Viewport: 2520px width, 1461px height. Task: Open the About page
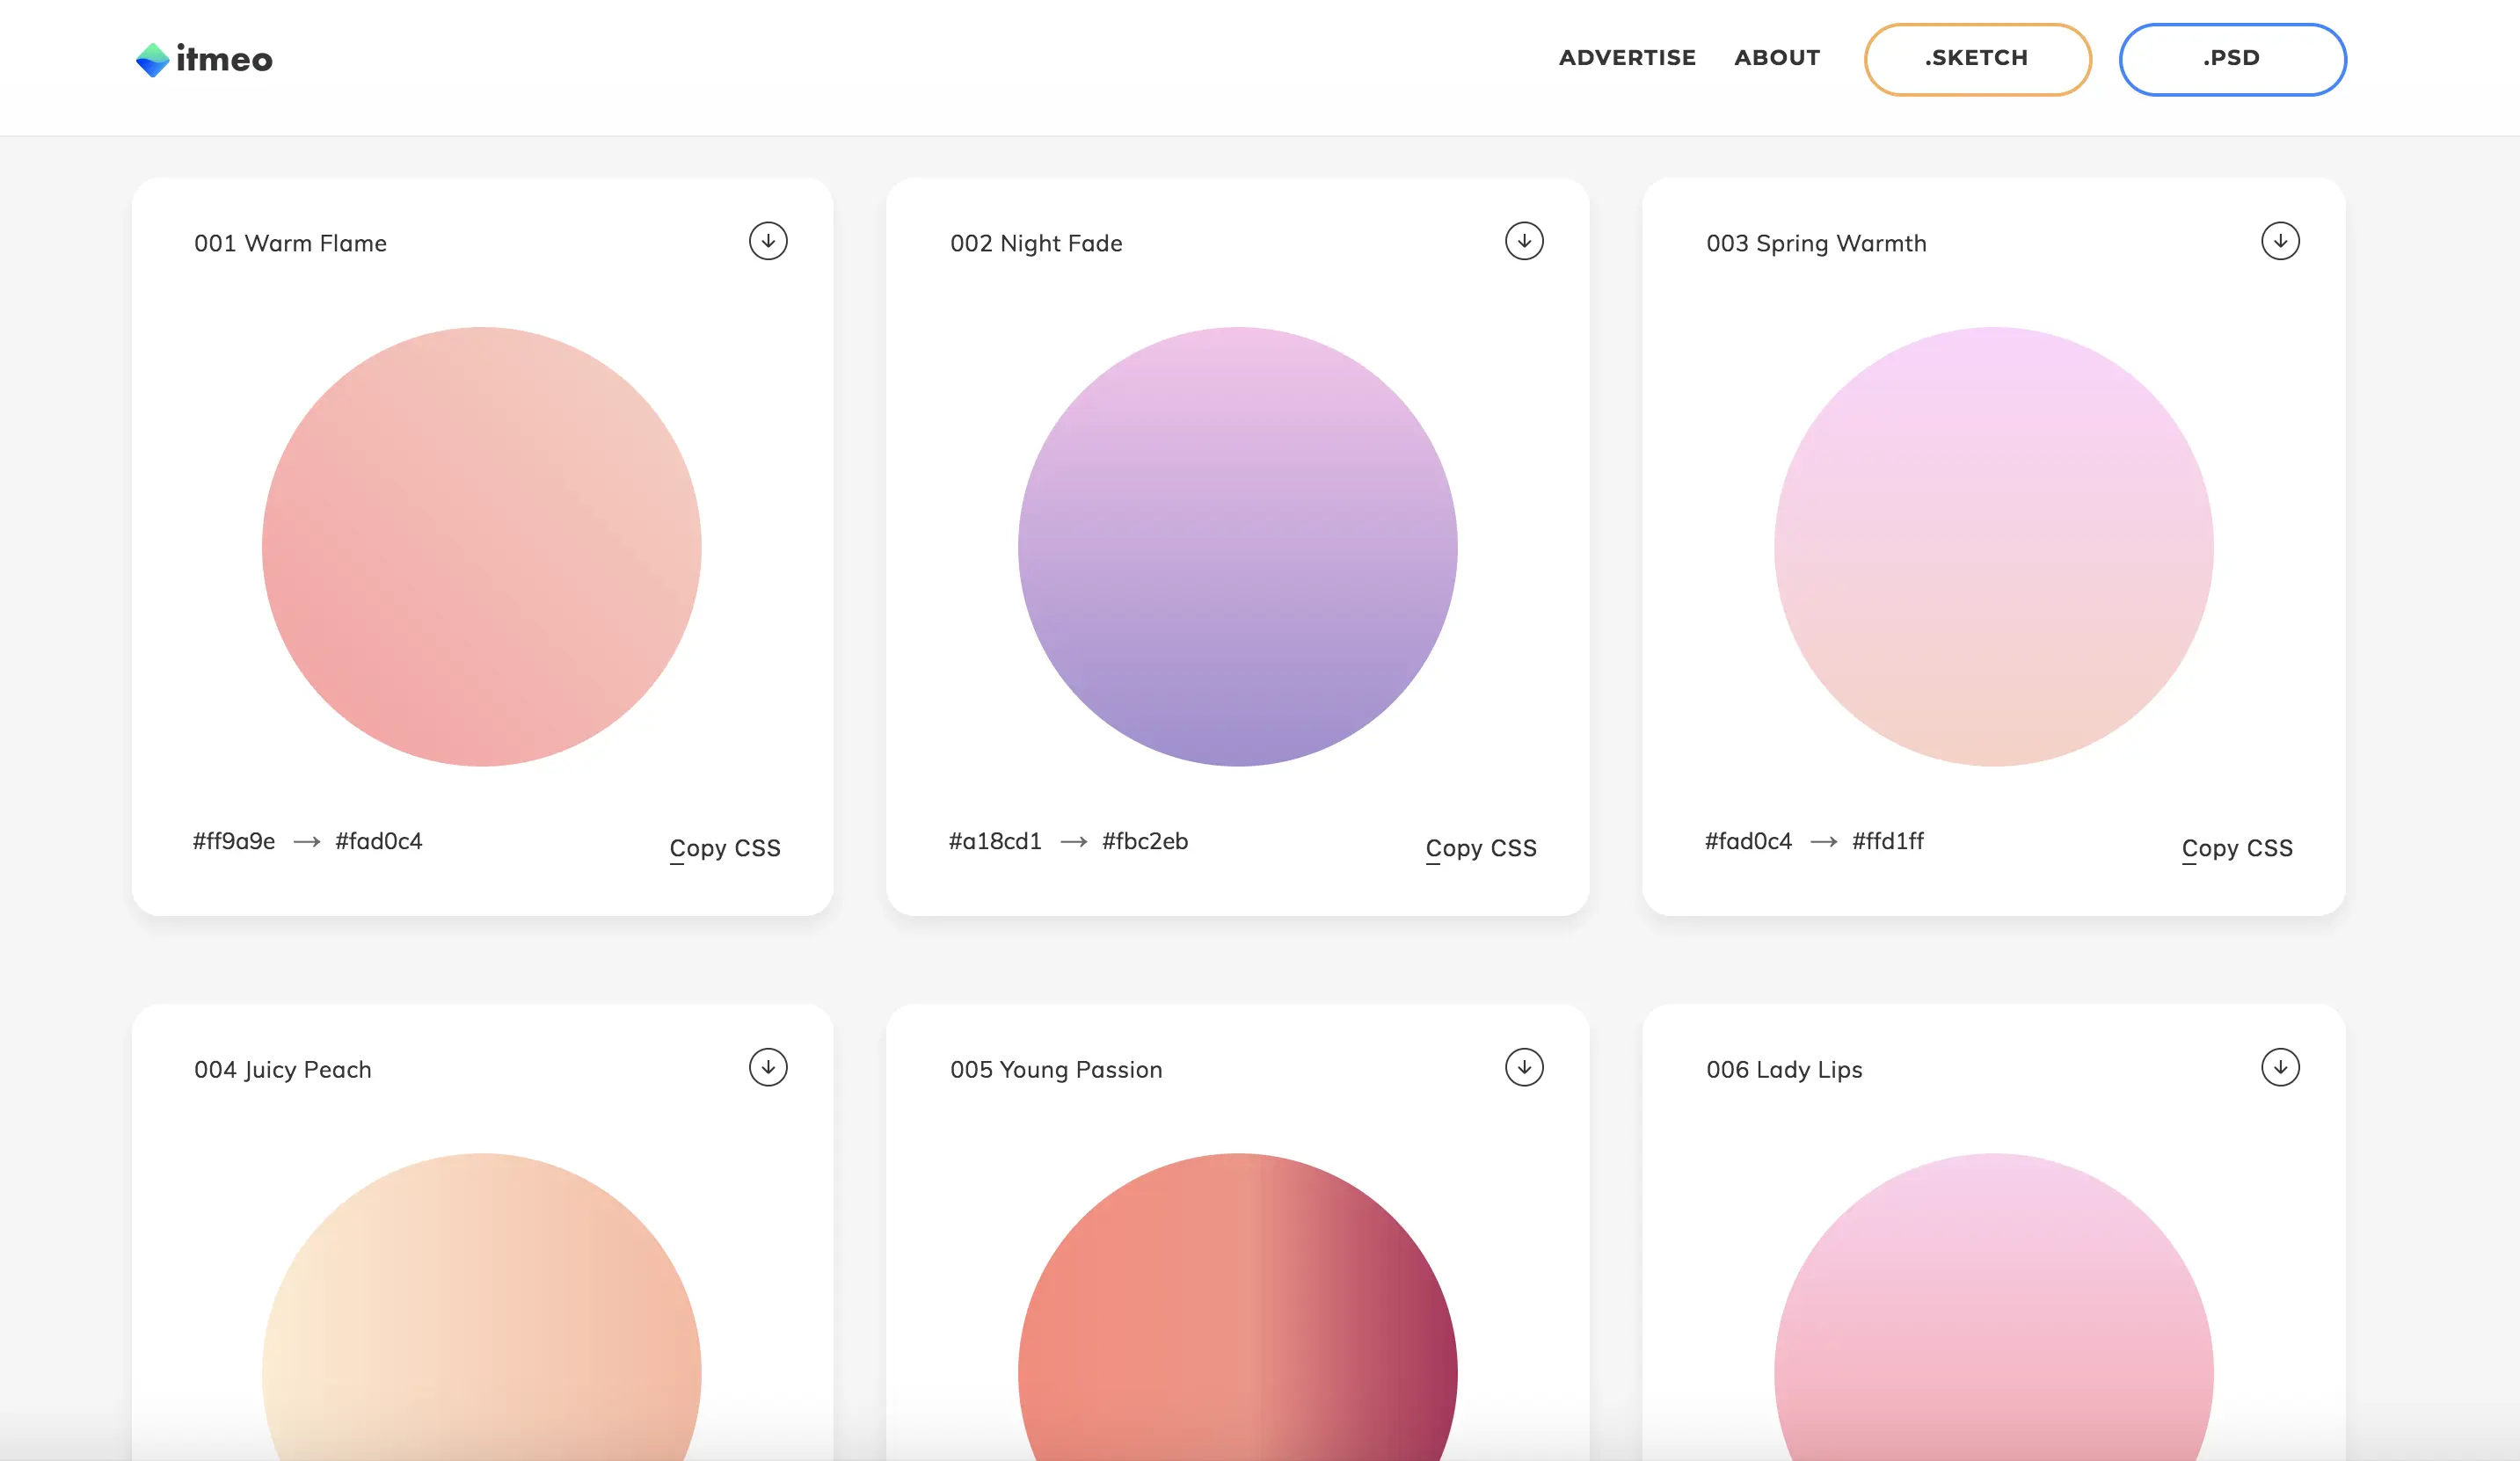pyautogui.click(x=1777, y=58)
